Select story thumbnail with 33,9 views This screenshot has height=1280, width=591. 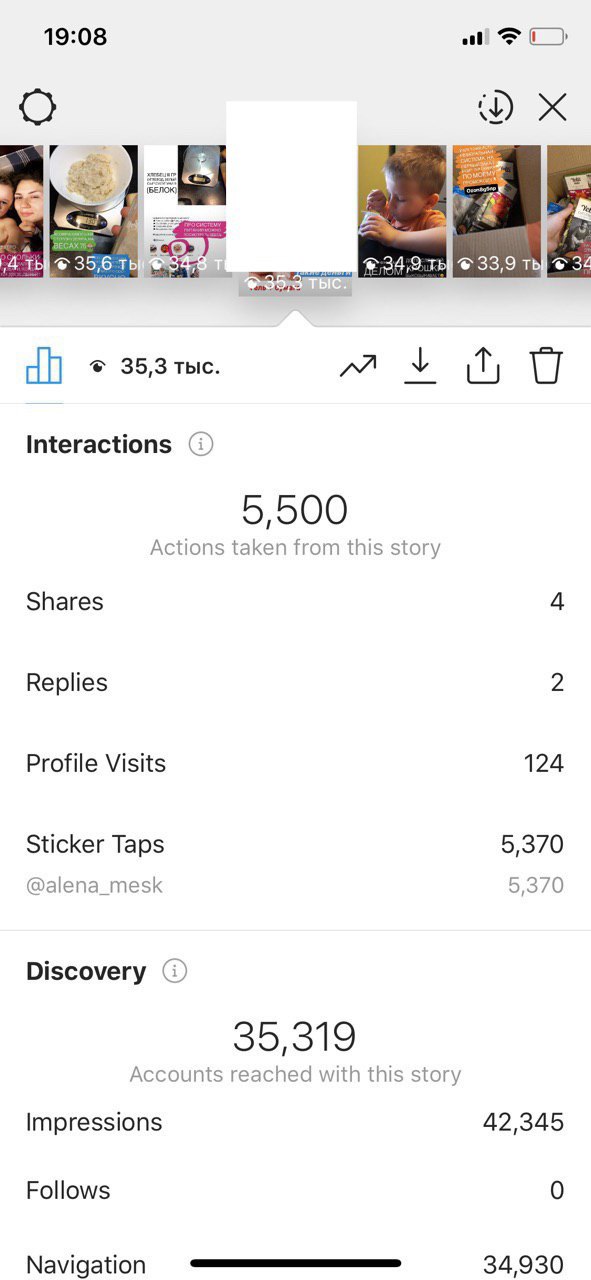point(497,211)
